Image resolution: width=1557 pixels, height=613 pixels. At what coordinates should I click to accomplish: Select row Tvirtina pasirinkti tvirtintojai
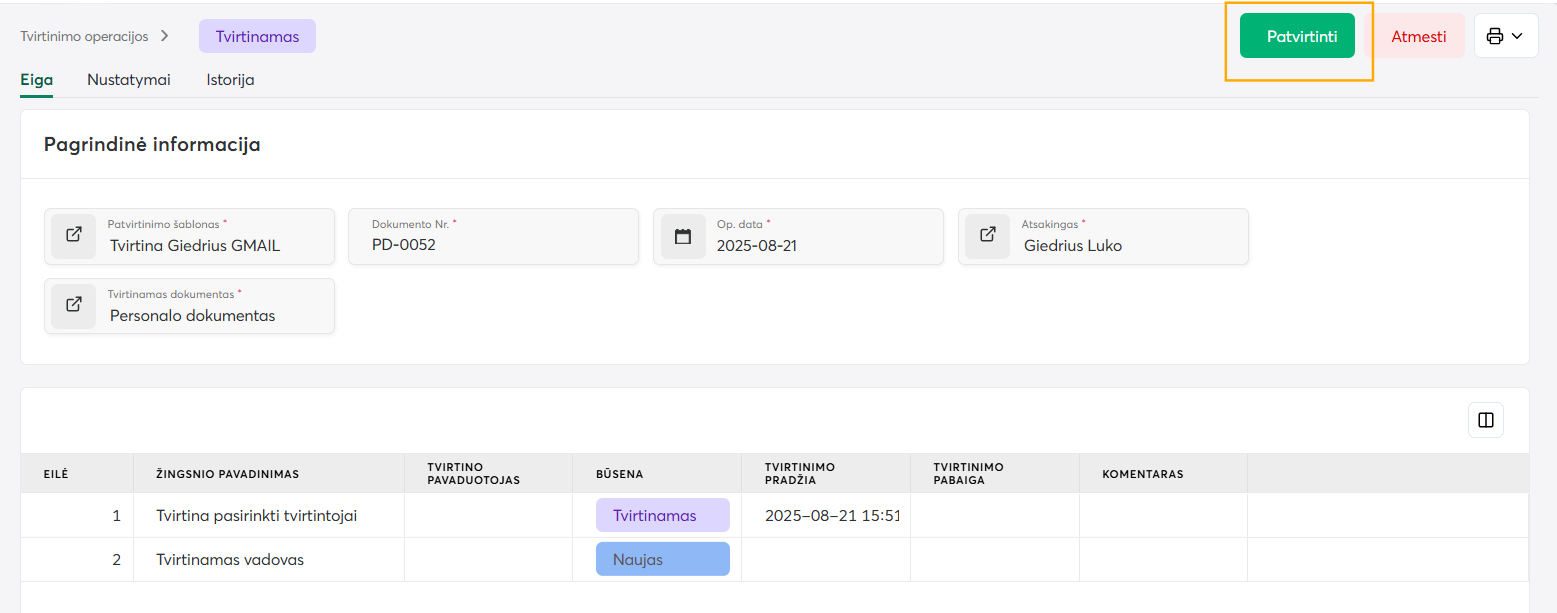coord(774,516)
